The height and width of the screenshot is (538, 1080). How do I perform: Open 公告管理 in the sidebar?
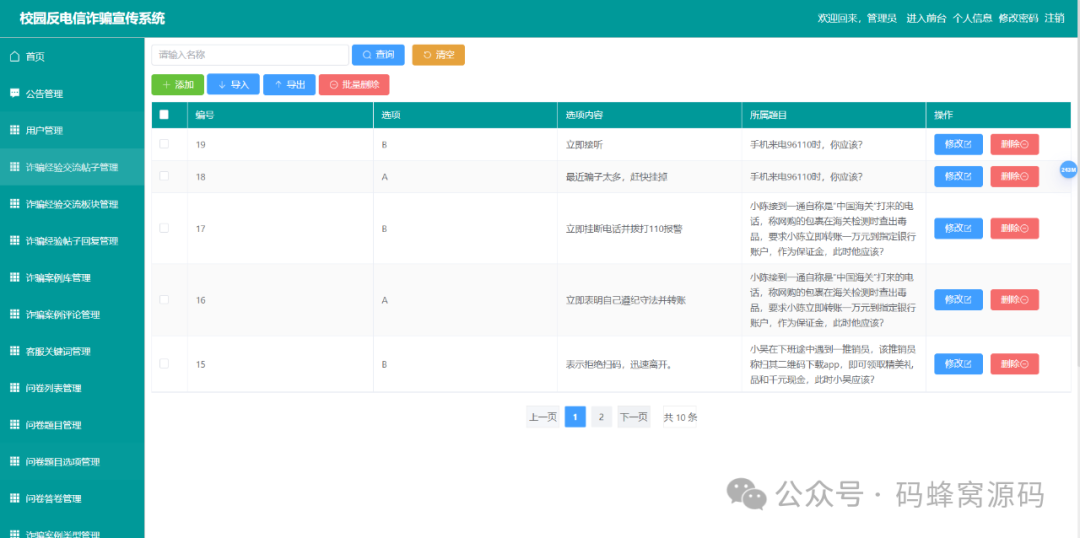pyautogui.click(x=72, y=93)
